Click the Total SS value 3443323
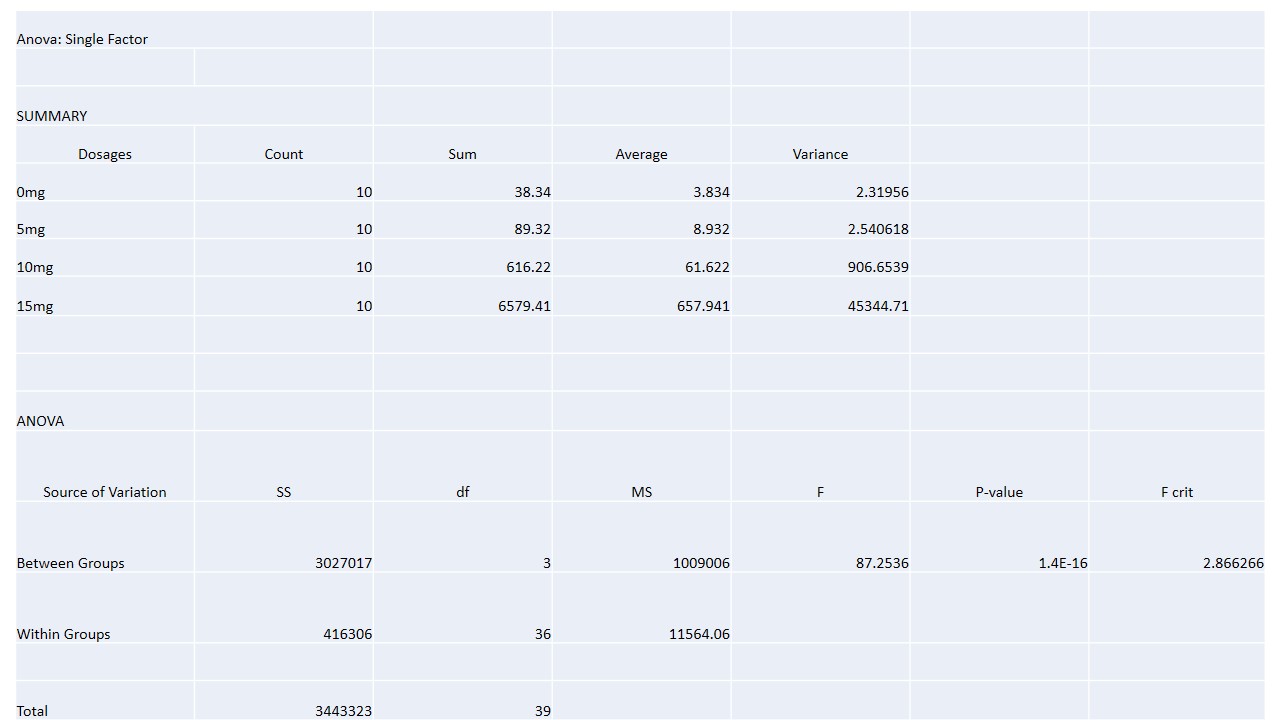 pos(343,711)
